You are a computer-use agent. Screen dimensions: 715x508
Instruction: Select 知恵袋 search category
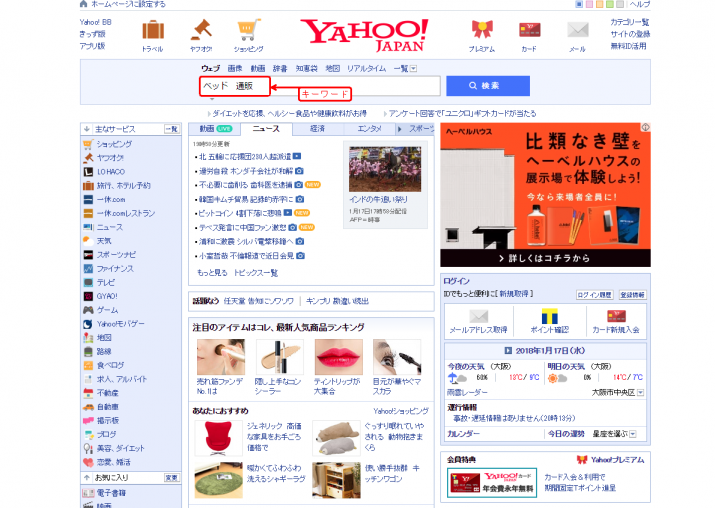306,68
